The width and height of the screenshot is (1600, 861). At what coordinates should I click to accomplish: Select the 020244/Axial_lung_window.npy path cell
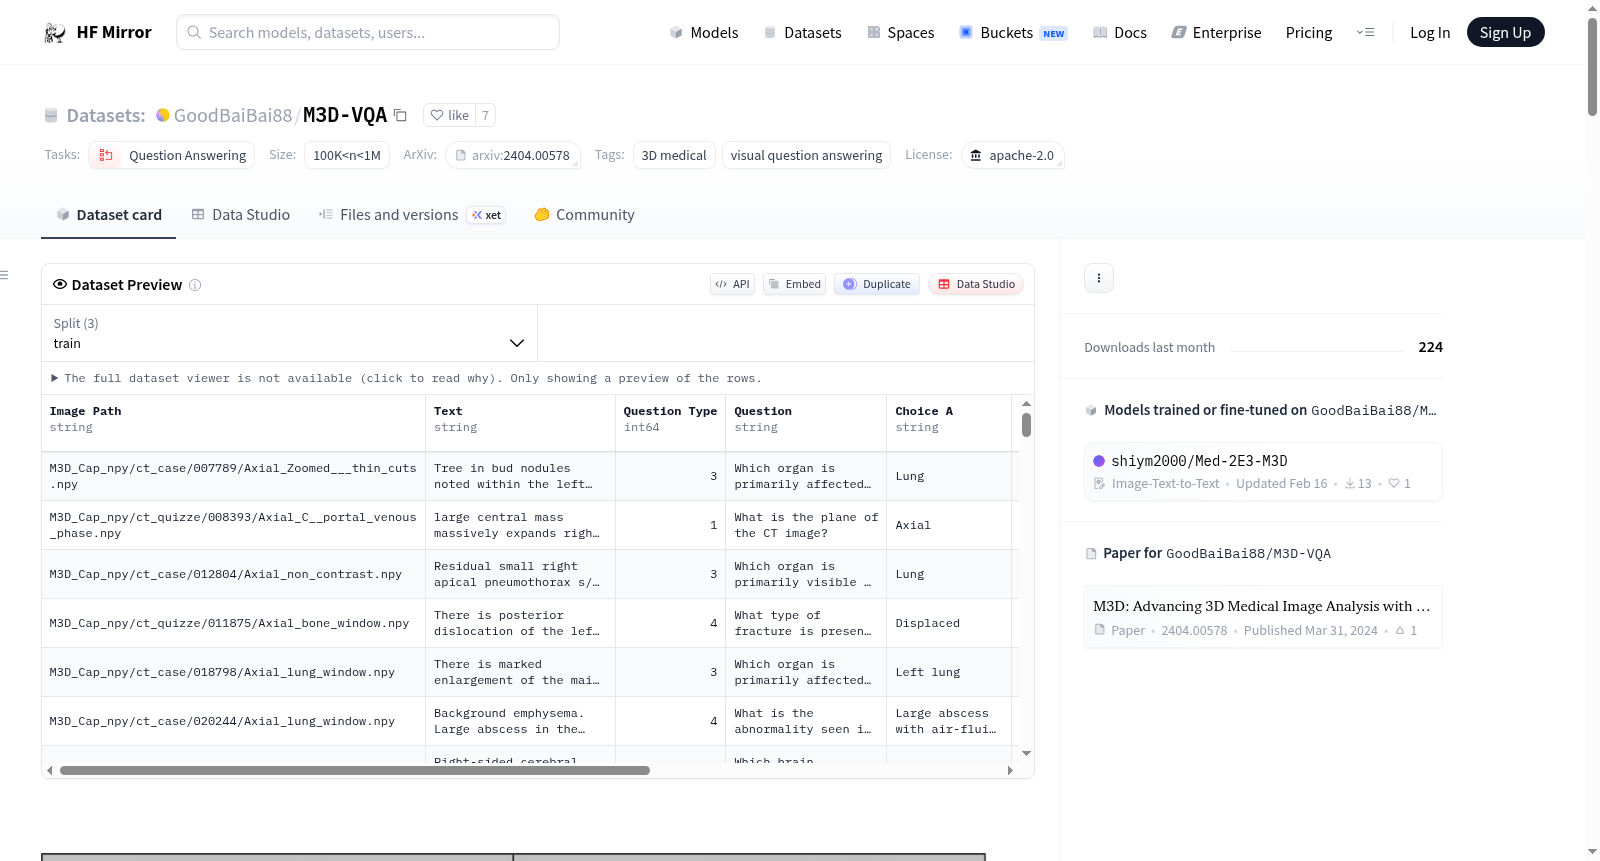pos(234,721)
